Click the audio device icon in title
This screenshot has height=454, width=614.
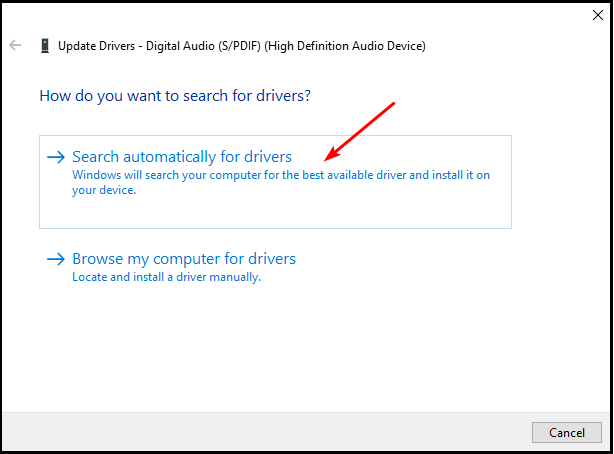[x=45, y=46]
